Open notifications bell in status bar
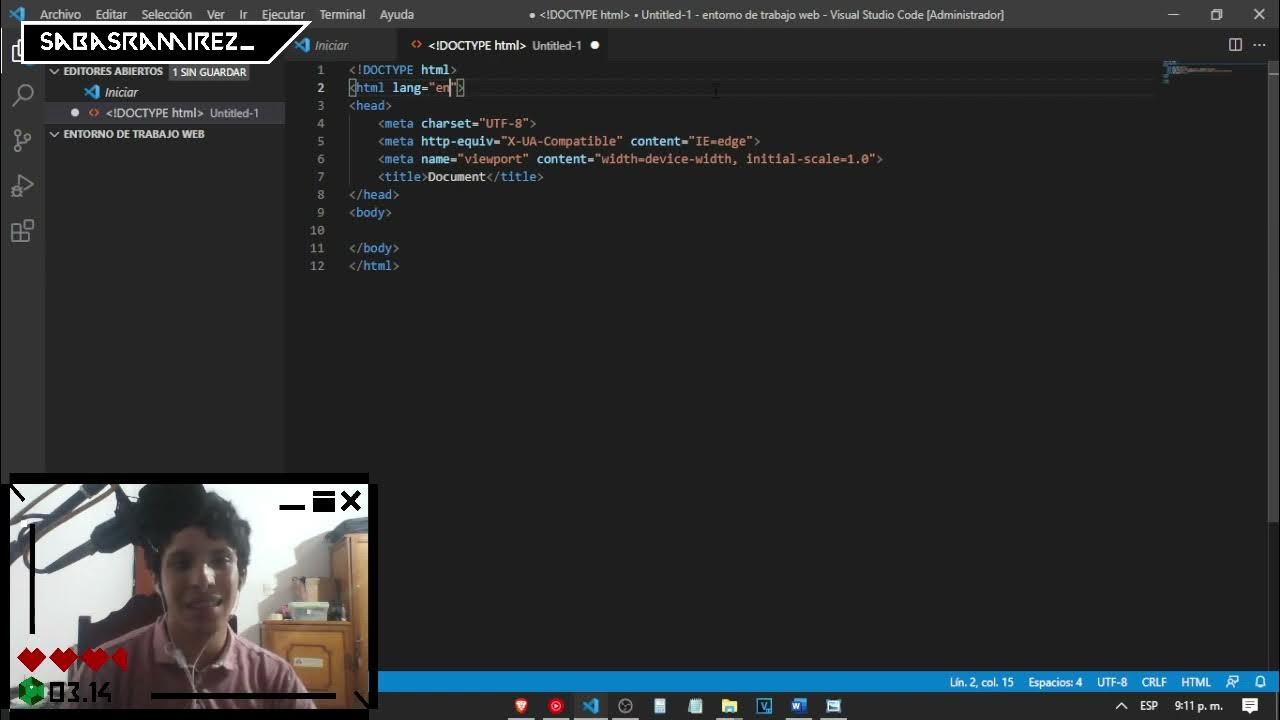 (1259, 682)
